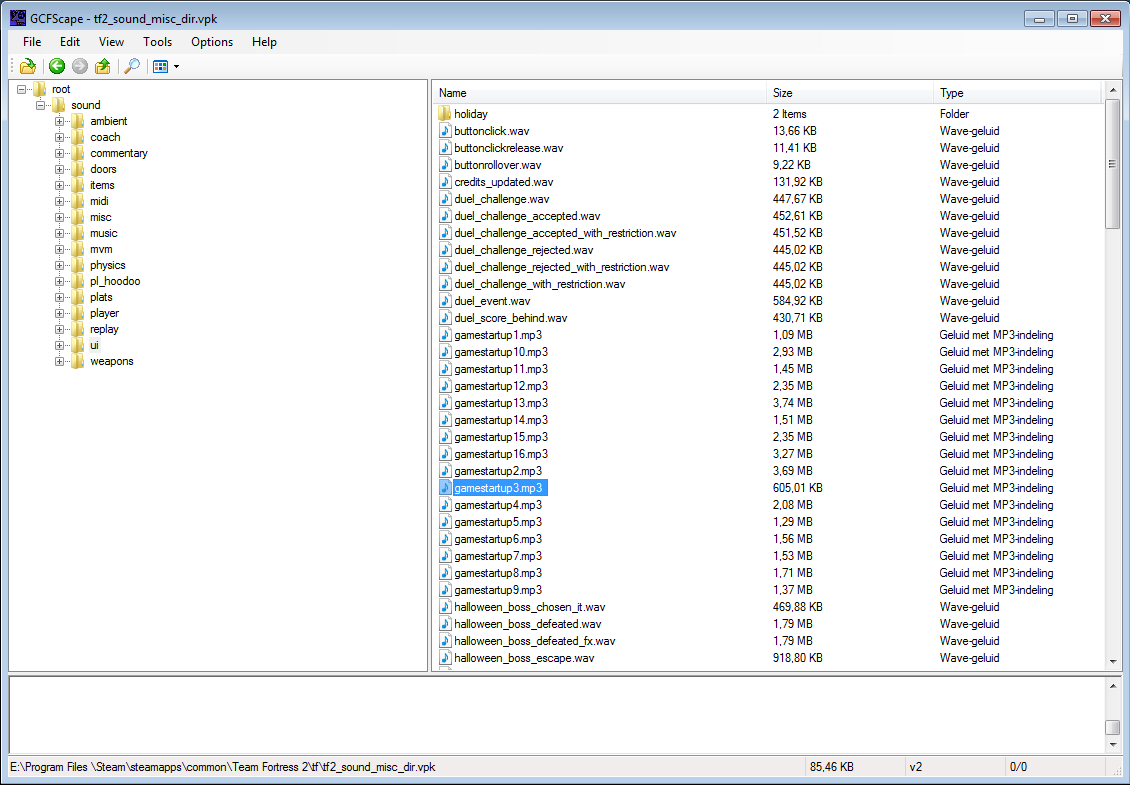Click the halloween_boss_defeated.wav file icon
Image resolution: width=1130 pixels, height=785 pixels.
(x=445, y=624)
